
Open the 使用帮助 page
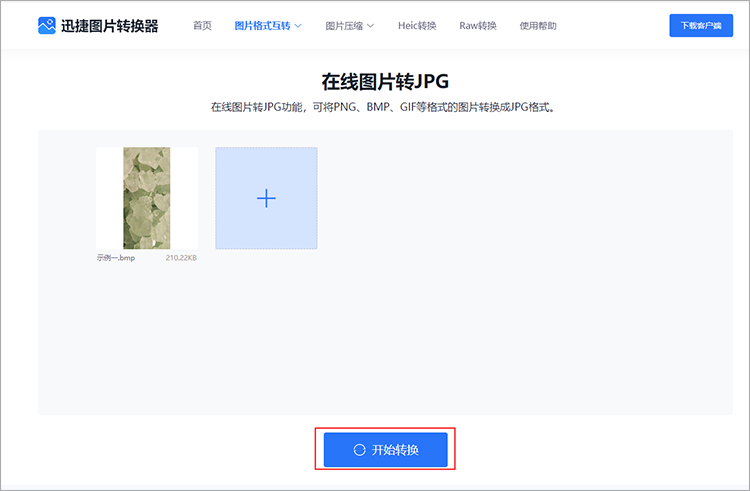click(x=538, y=26)
